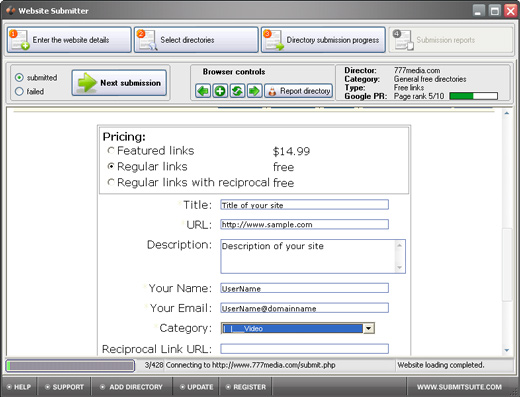Click the URL input field

click(304, 224)
